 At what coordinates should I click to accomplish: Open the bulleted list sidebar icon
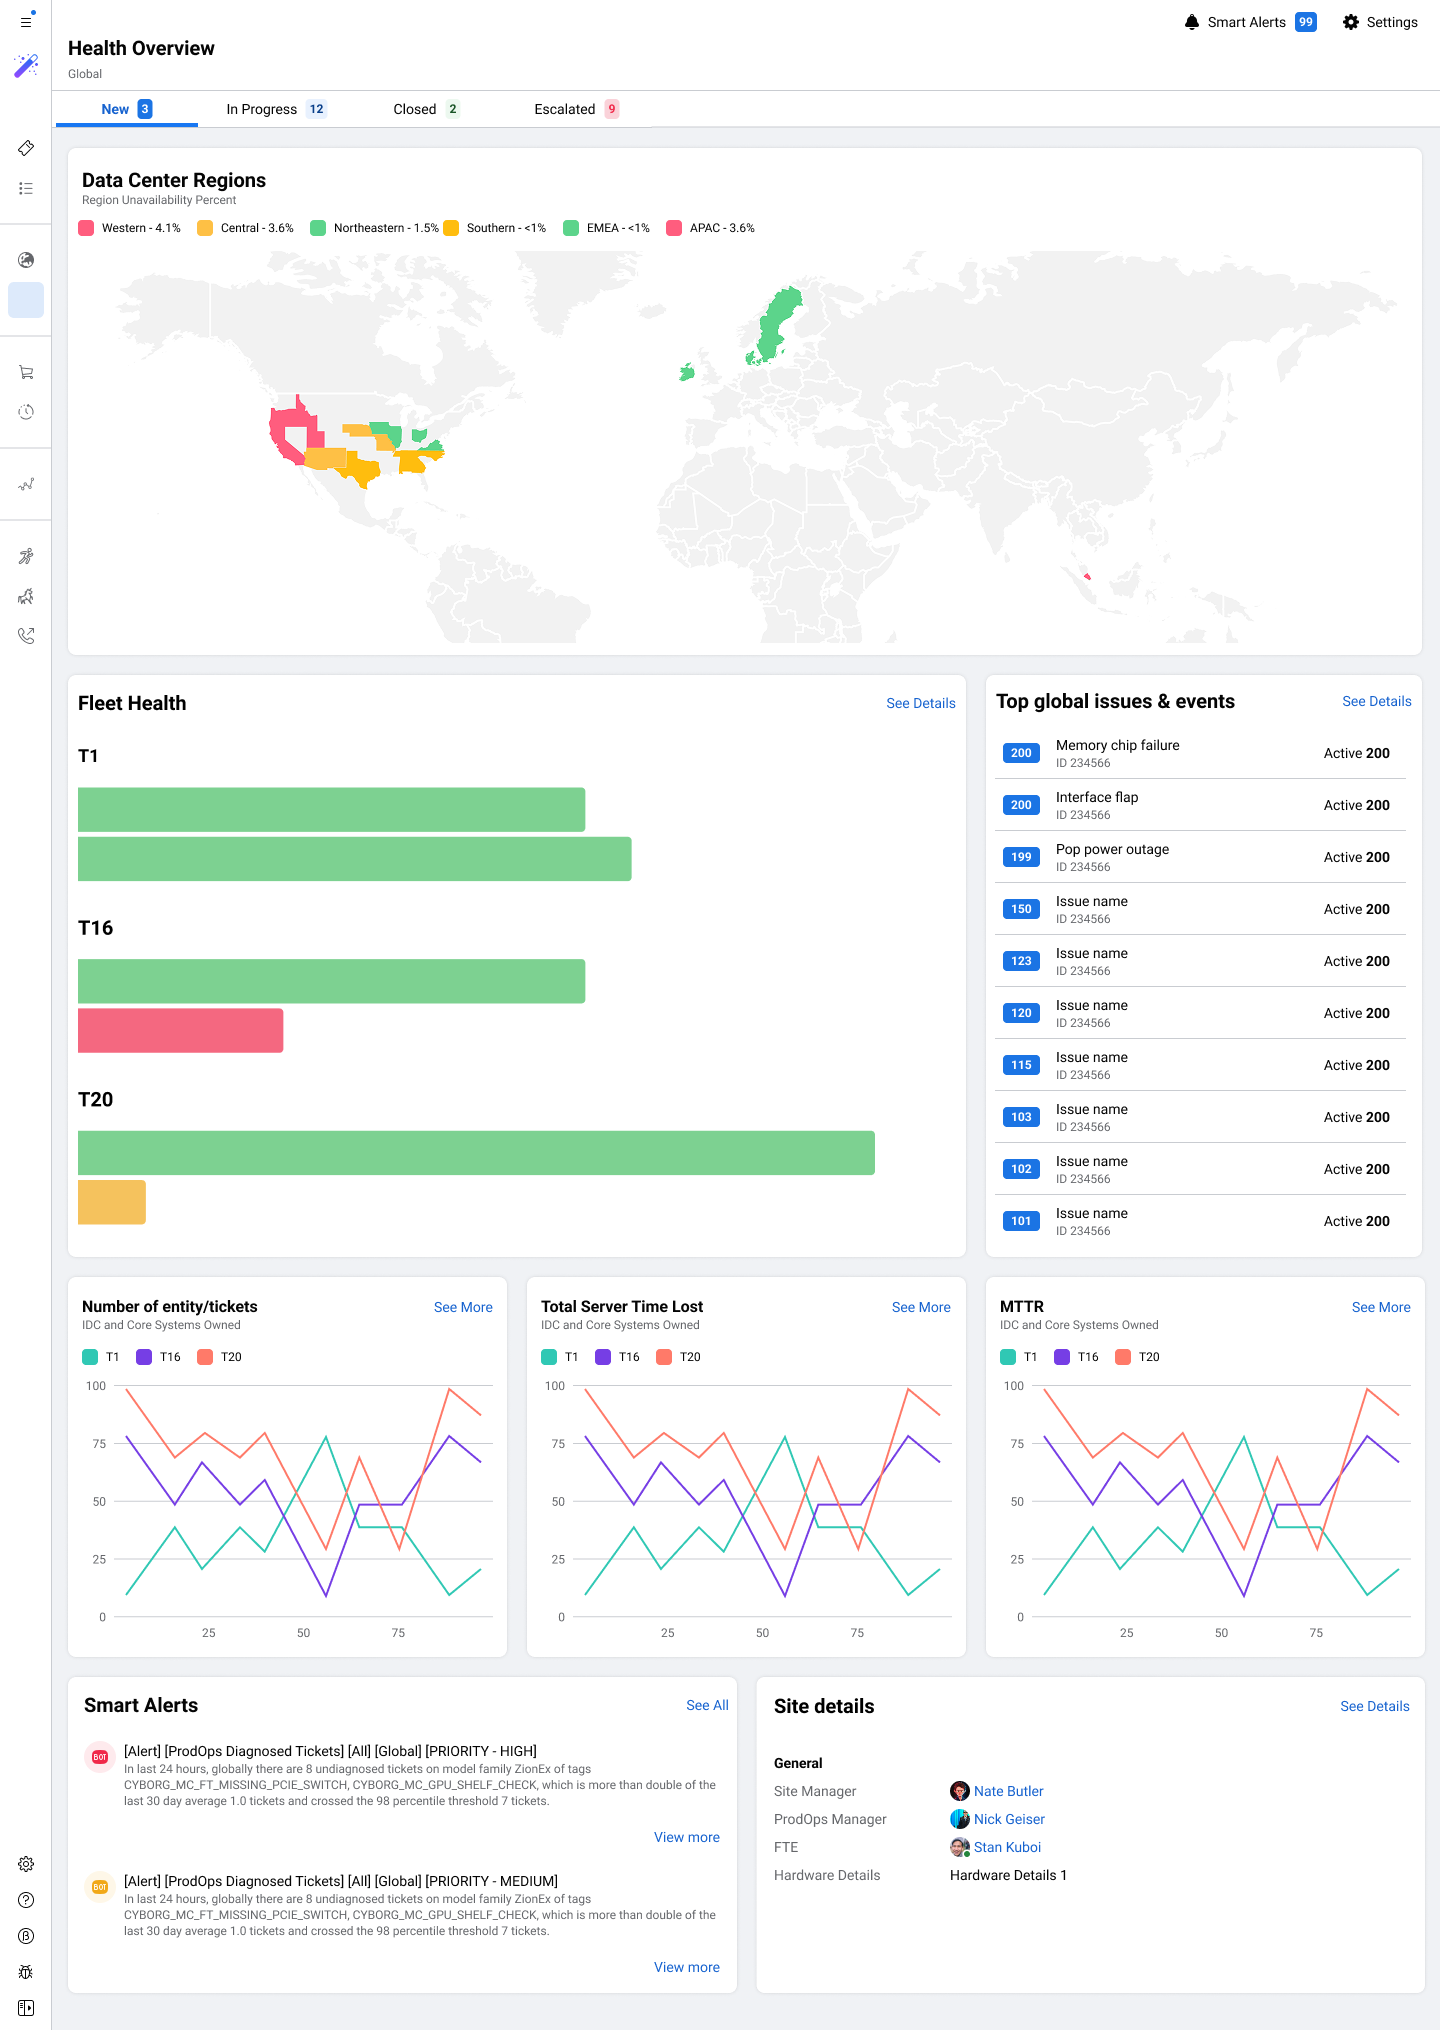26,188
